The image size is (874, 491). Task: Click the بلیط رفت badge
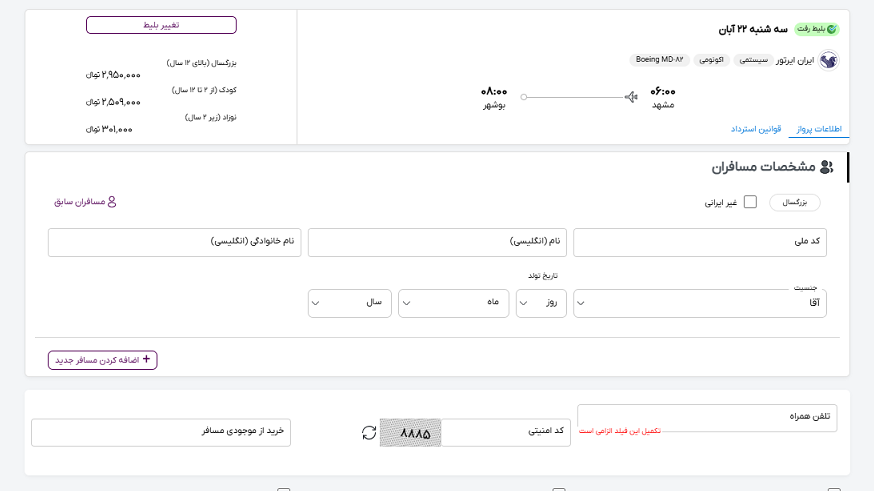point(817,29)
